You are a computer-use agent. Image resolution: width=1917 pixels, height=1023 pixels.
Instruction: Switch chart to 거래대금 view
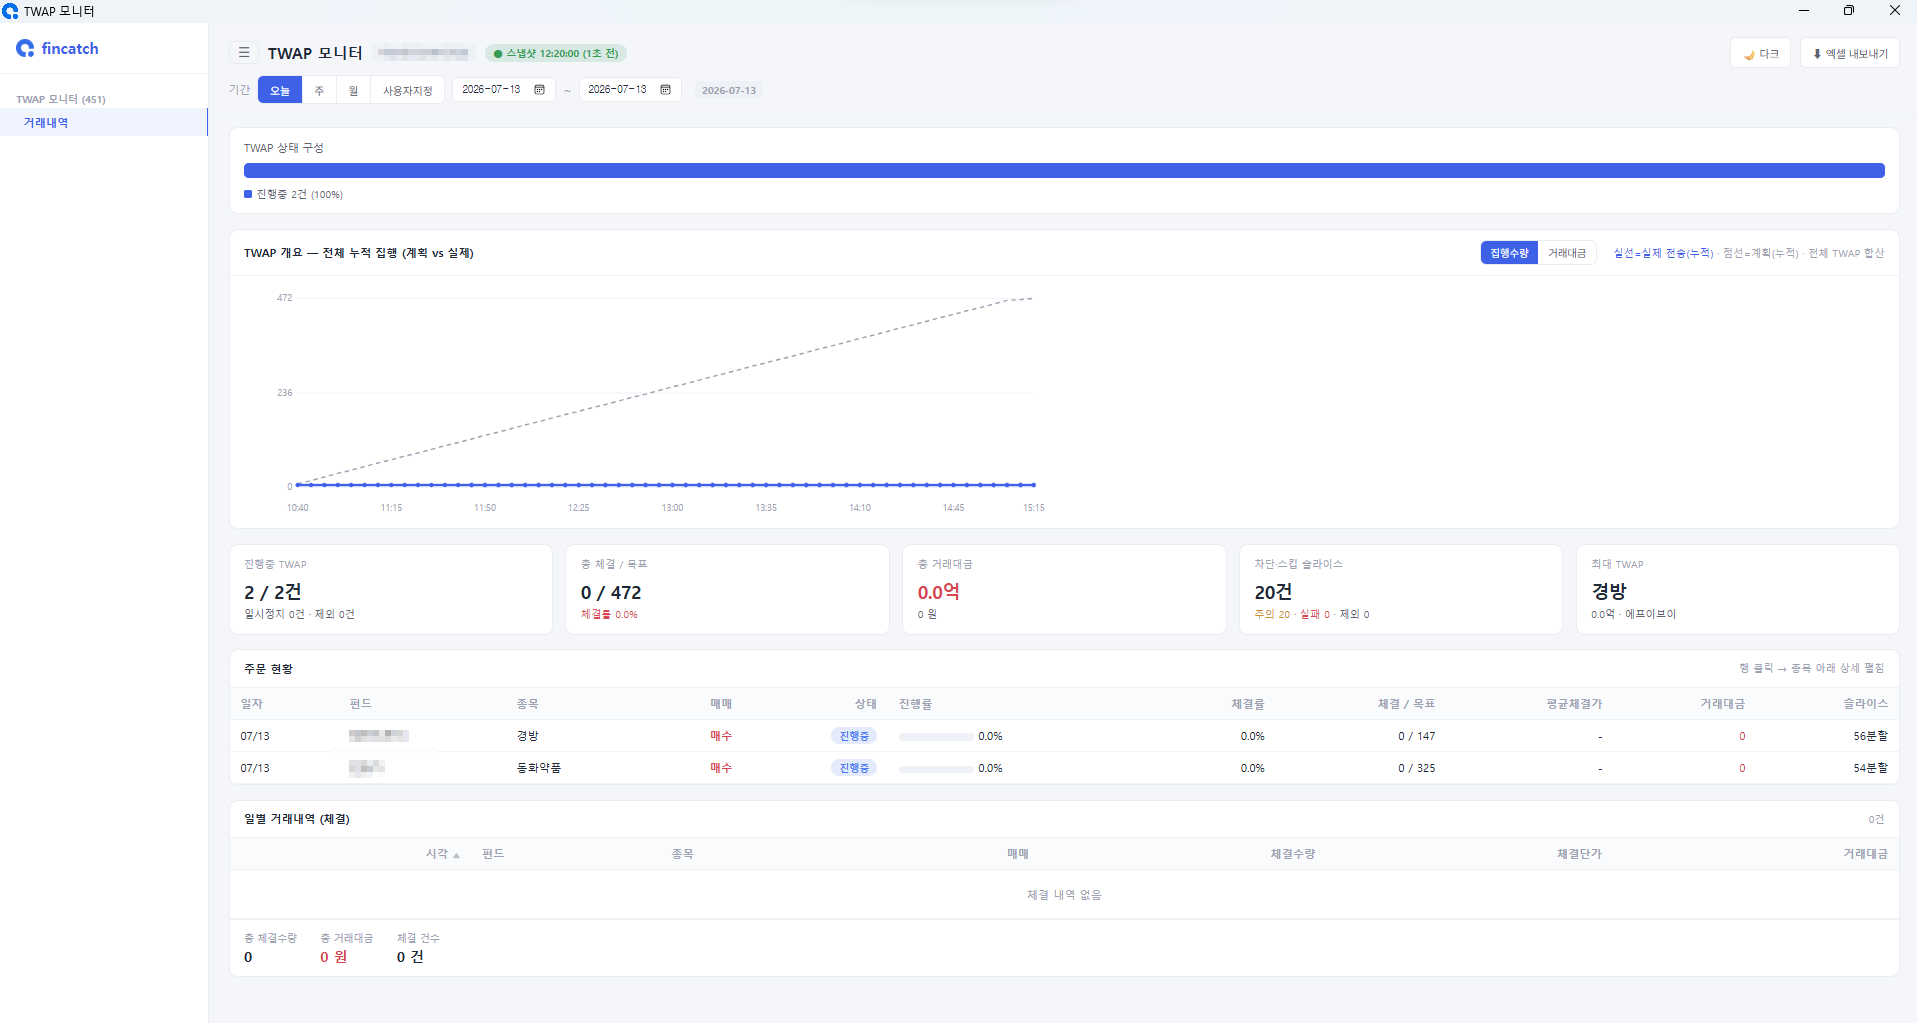(1567, 253)
